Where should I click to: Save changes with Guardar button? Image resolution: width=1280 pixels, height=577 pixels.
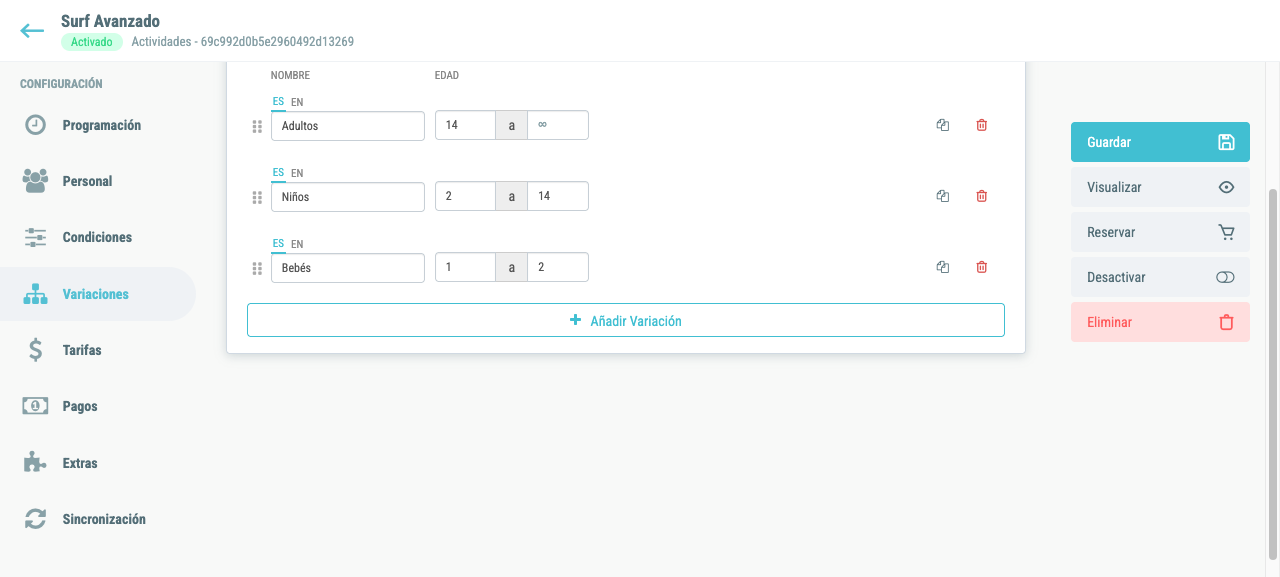tap(1160, 142)
